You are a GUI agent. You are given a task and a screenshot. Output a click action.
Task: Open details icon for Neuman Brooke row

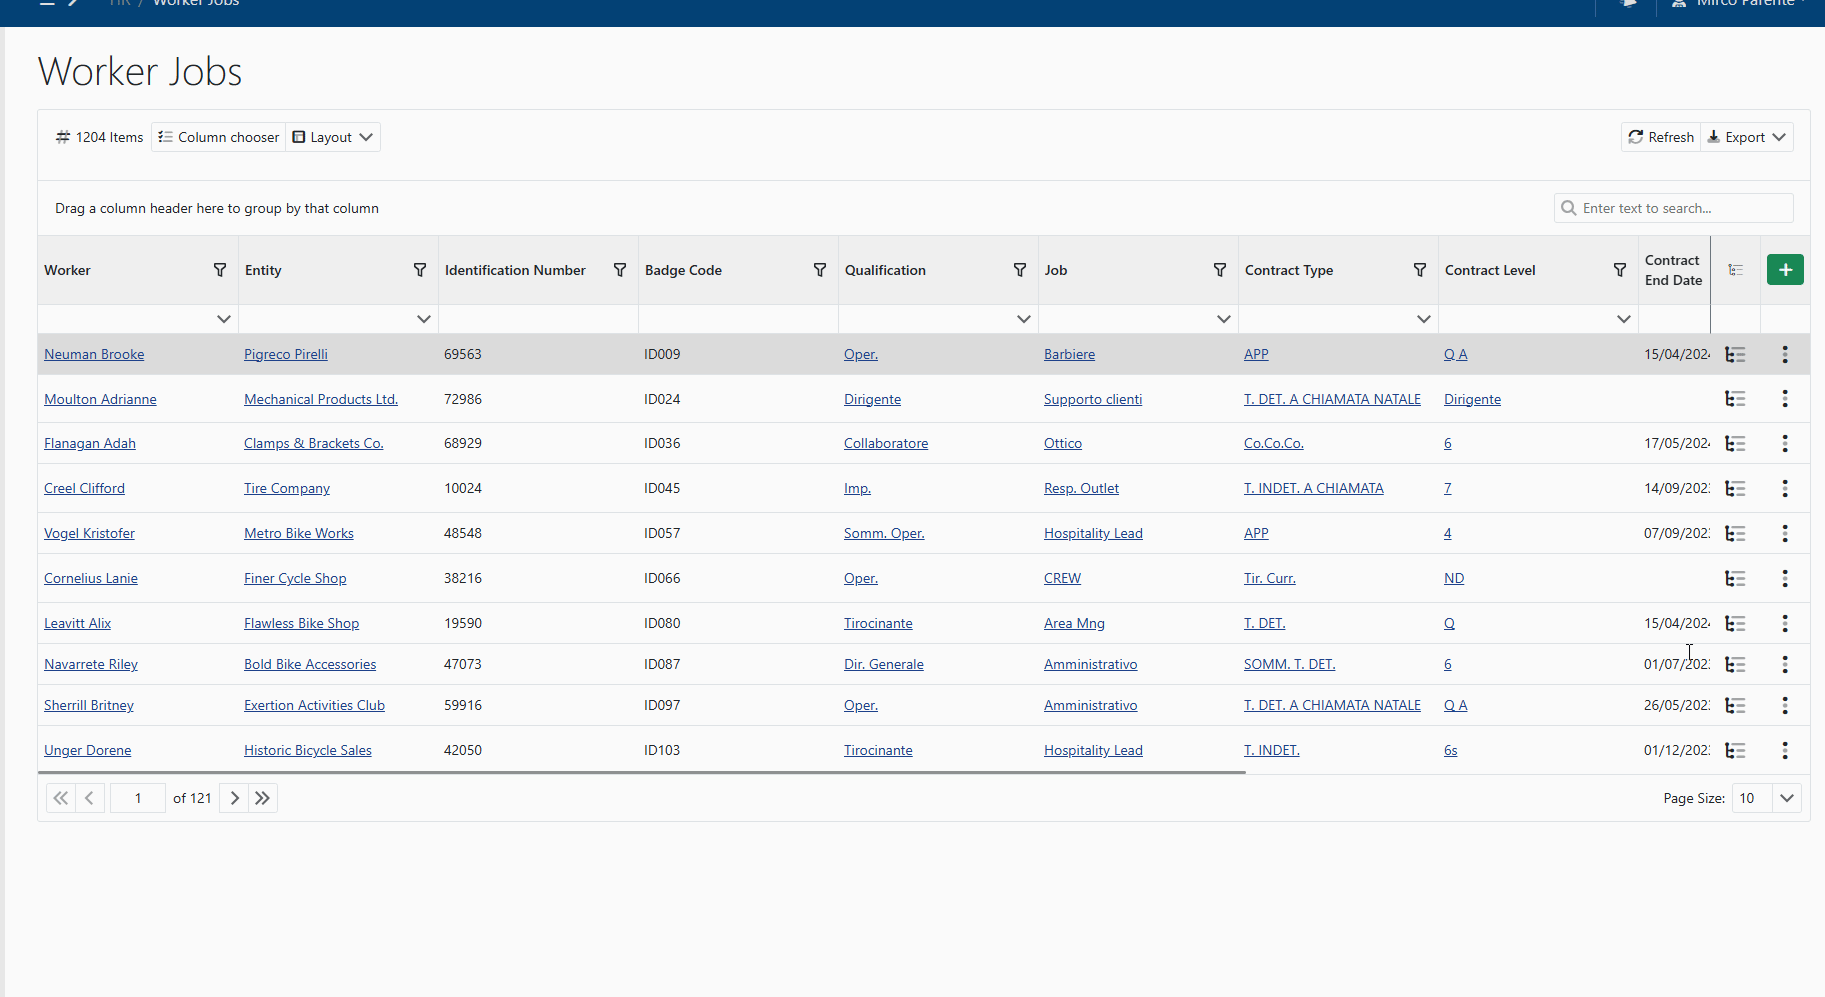pos(1735,355)
